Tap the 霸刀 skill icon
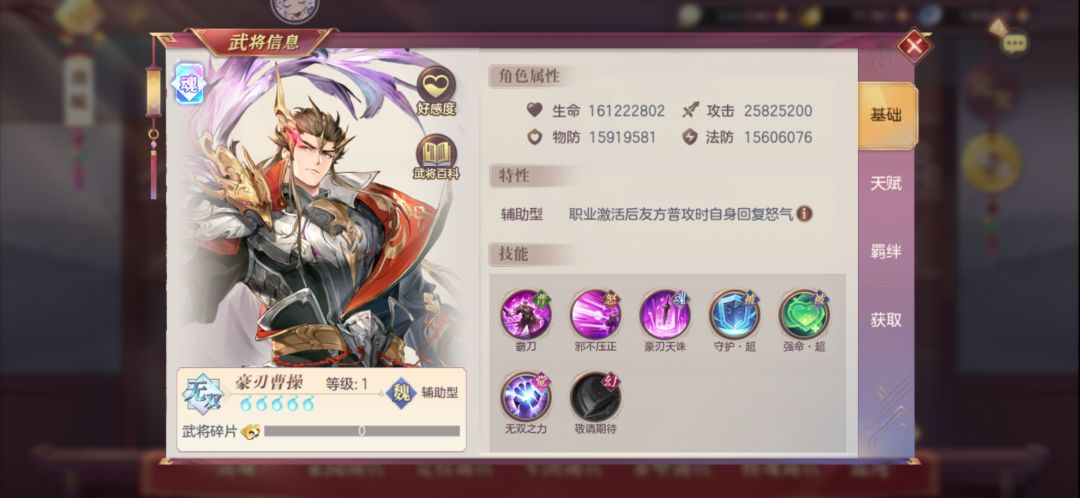This screenshot has width=1080, height=498. (x=526, y=315)
